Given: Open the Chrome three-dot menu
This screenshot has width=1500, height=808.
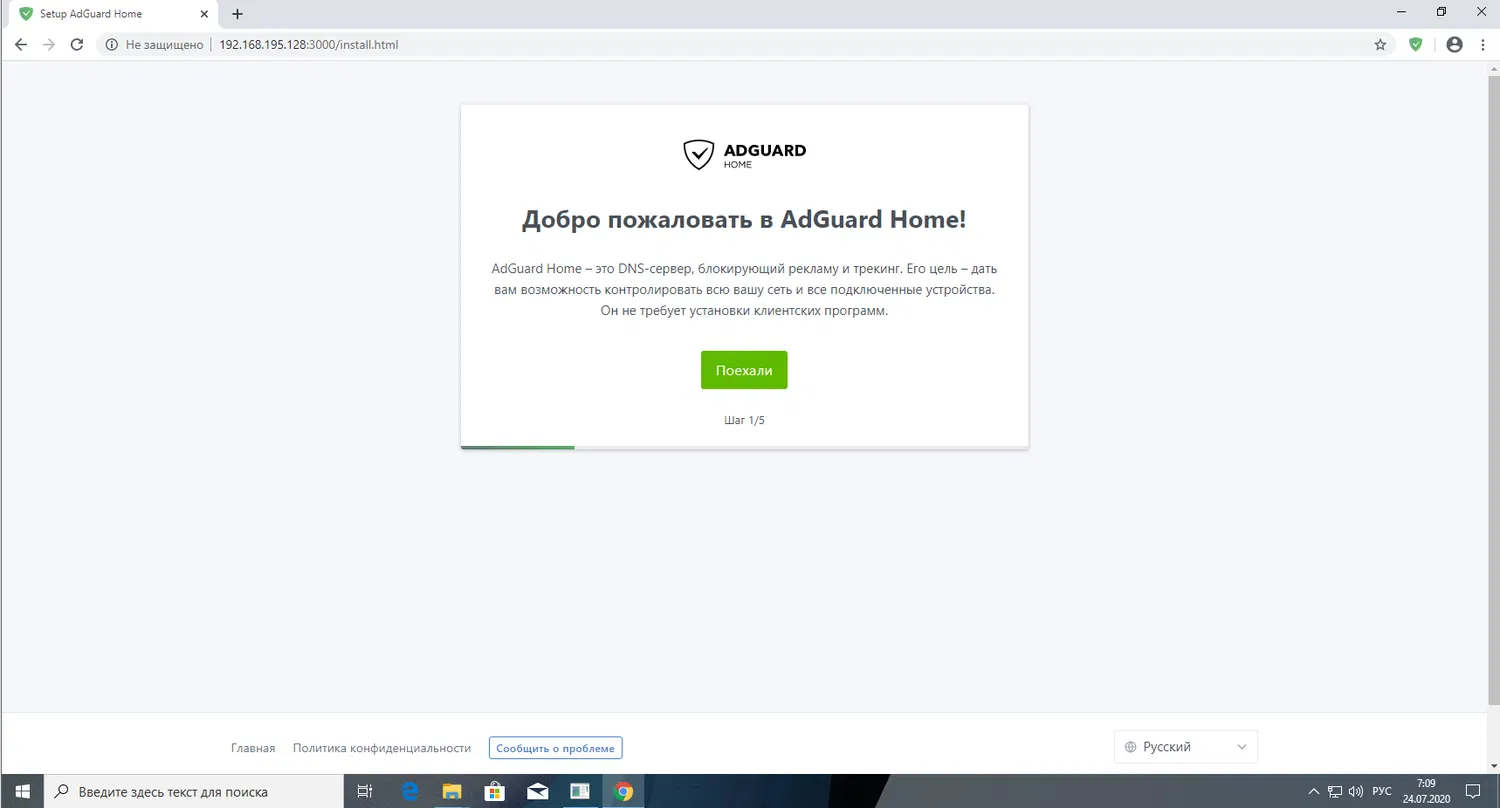Looking at the screenshot, I should (1482, 45).
